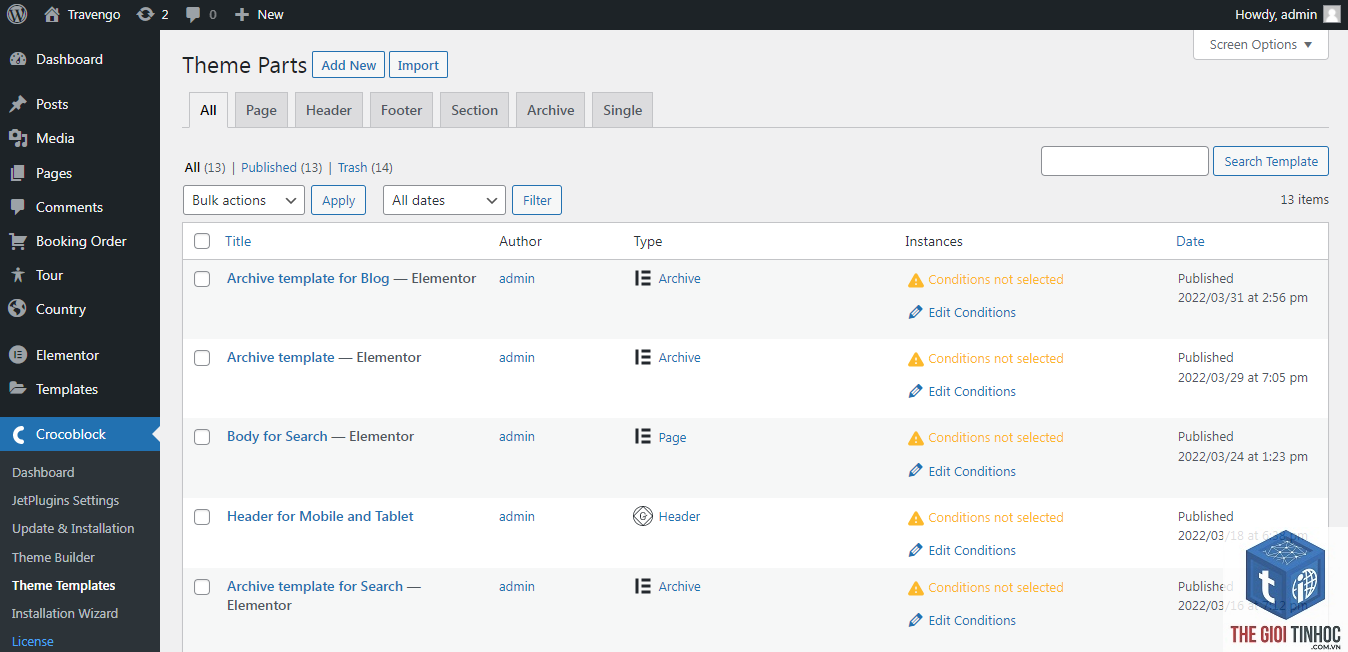Image resolution: width=1348 pixels, height=652 pixels.
Task: Click the home icon beside Travengo
Action: 52,14
